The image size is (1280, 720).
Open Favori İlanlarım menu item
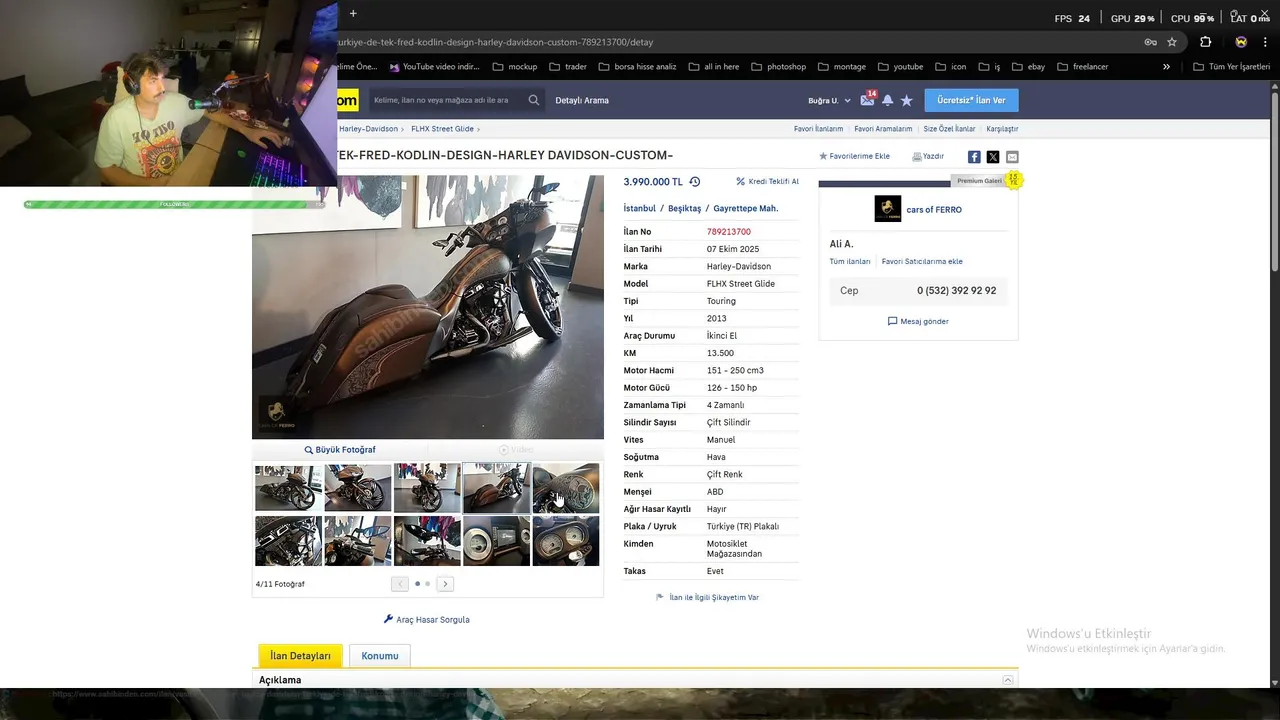click(818, 129)
